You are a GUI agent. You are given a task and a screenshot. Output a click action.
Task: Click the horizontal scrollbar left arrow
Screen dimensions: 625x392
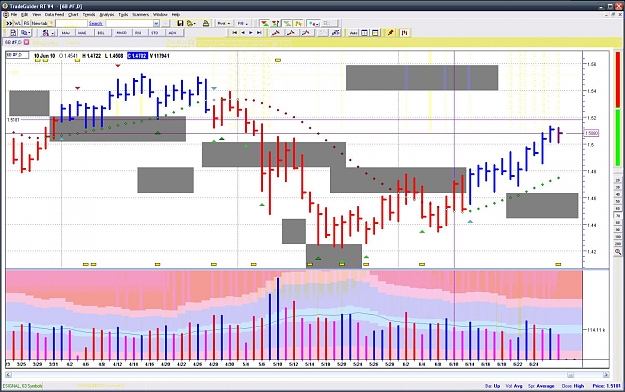pyautogui.click(x=8, y=375)
